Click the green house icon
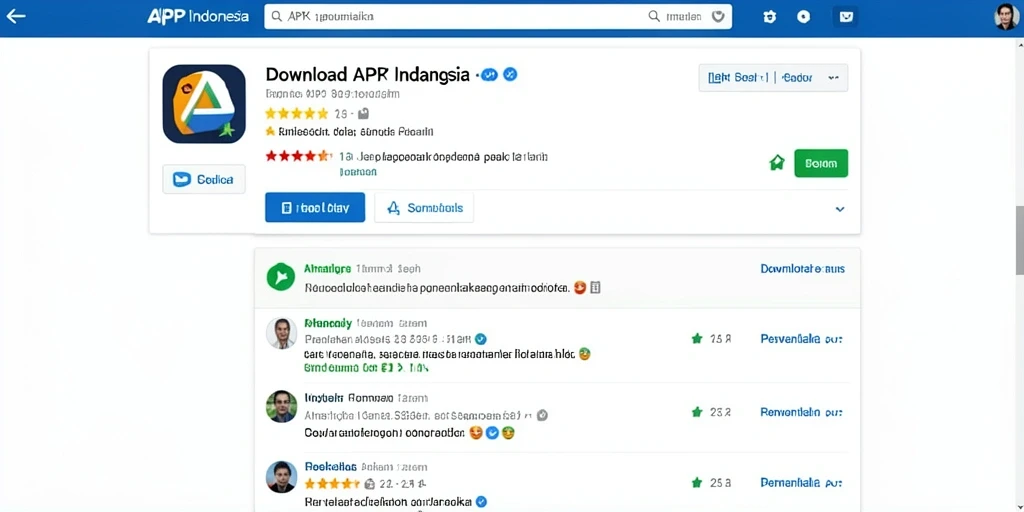The height and width of the screenshot is (512, 1024). (777, 163)
